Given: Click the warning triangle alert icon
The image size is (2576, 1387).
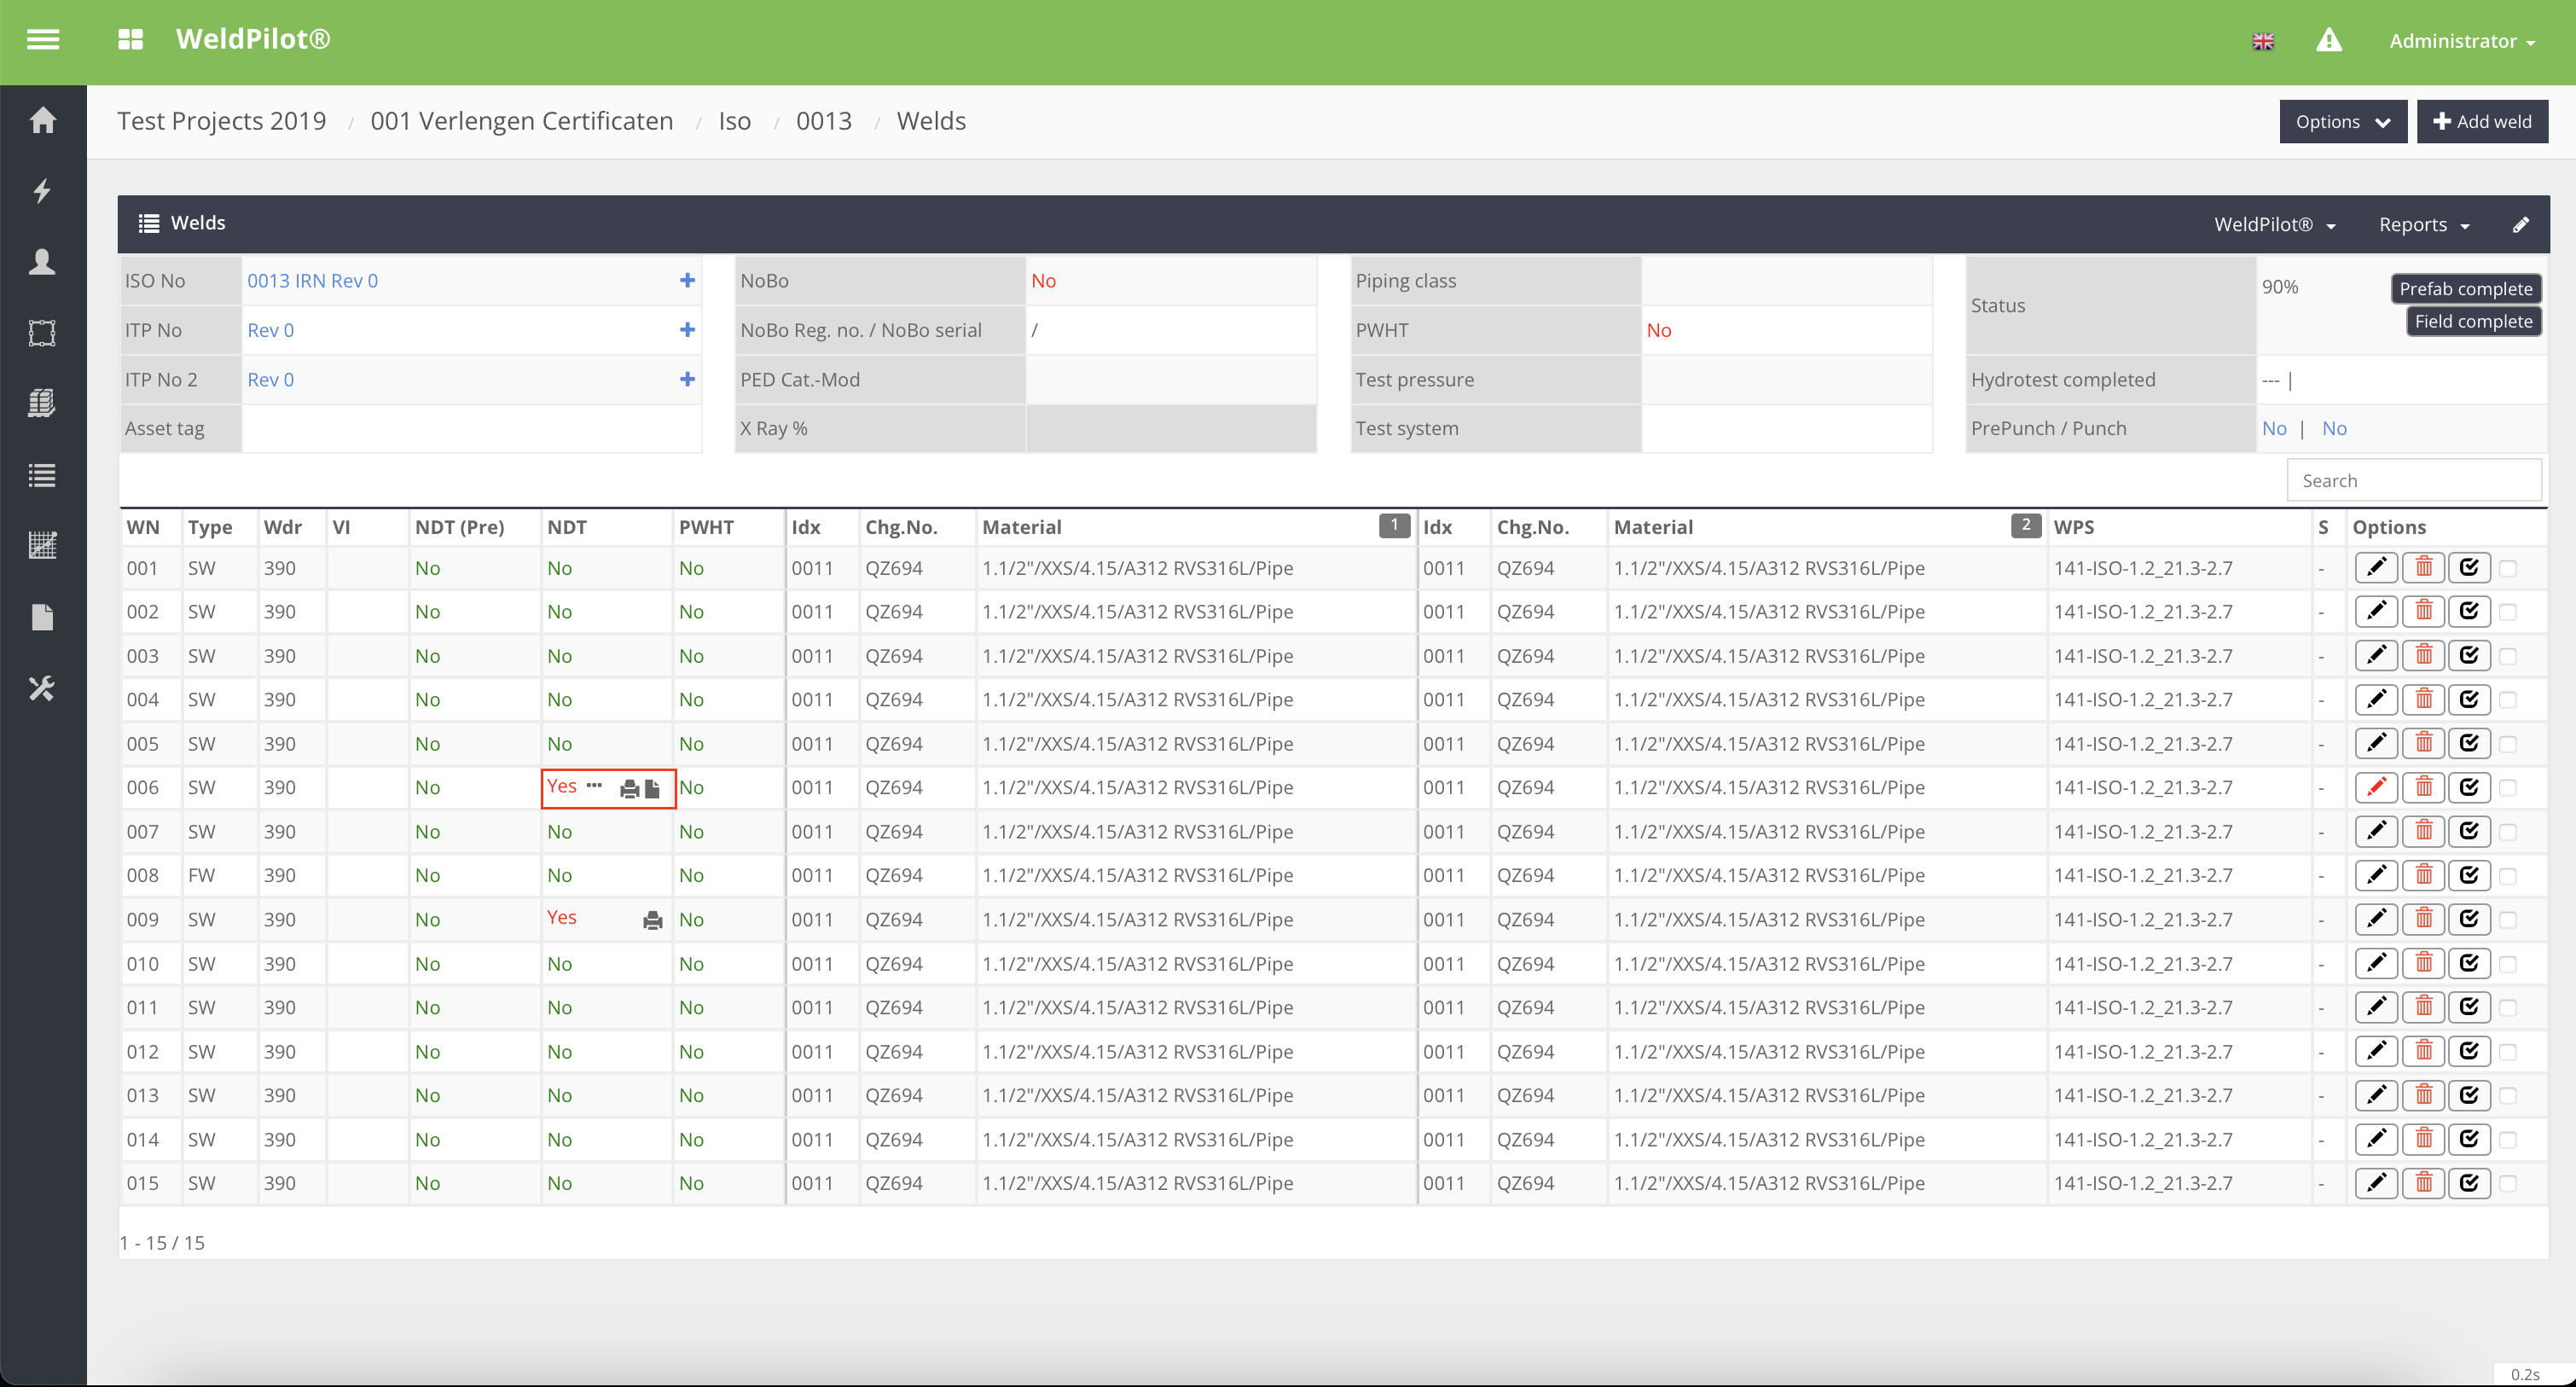Looking at the screenshot, I should [x=2329, y=40].
